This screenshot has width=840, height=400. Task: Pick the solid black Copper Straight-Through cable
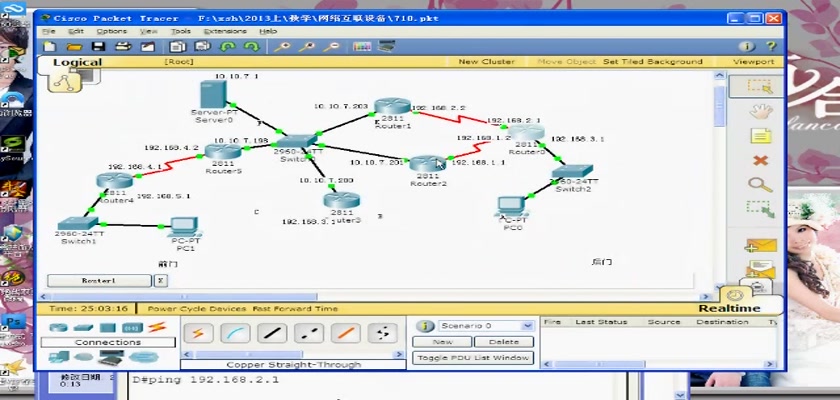272,333
